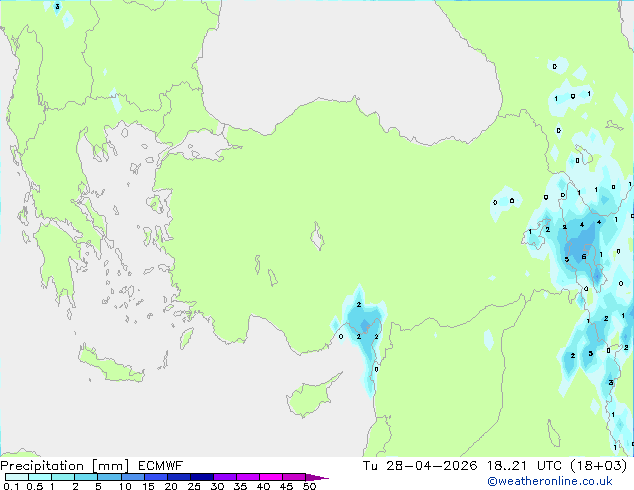Click the 1–2 mm legend color swatch
Screen dimensions: 634x490
63,477
